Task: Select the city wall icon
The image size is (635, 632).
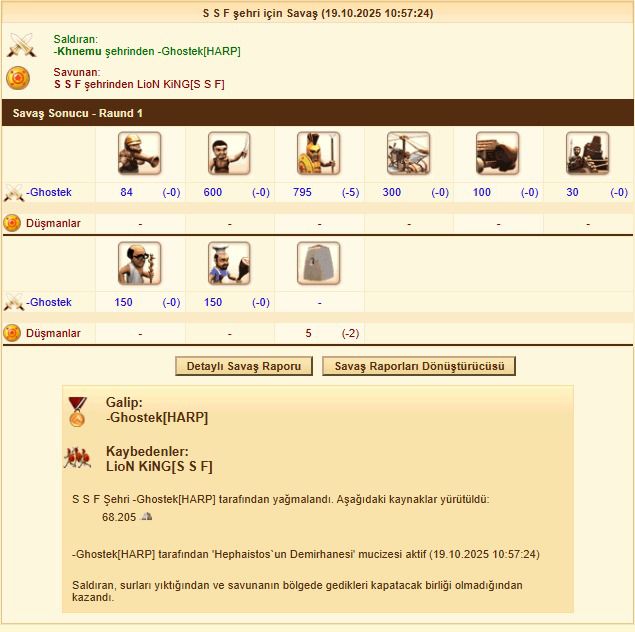Action: [x=319, y=264]
